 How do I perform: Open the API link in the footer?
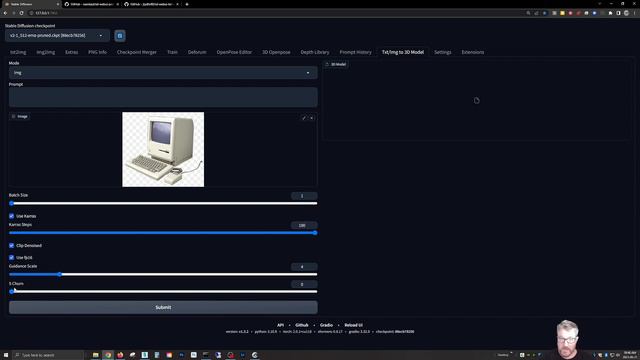coord(280,325)
